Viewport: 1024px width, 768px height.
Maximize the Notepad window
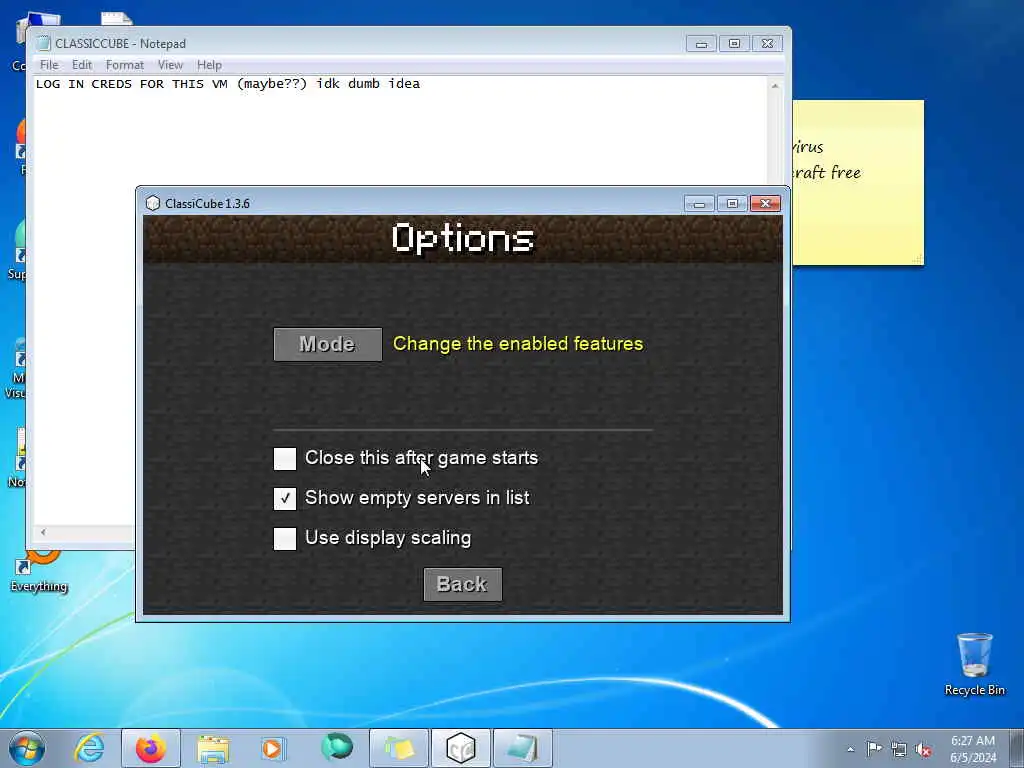[734, 44]
